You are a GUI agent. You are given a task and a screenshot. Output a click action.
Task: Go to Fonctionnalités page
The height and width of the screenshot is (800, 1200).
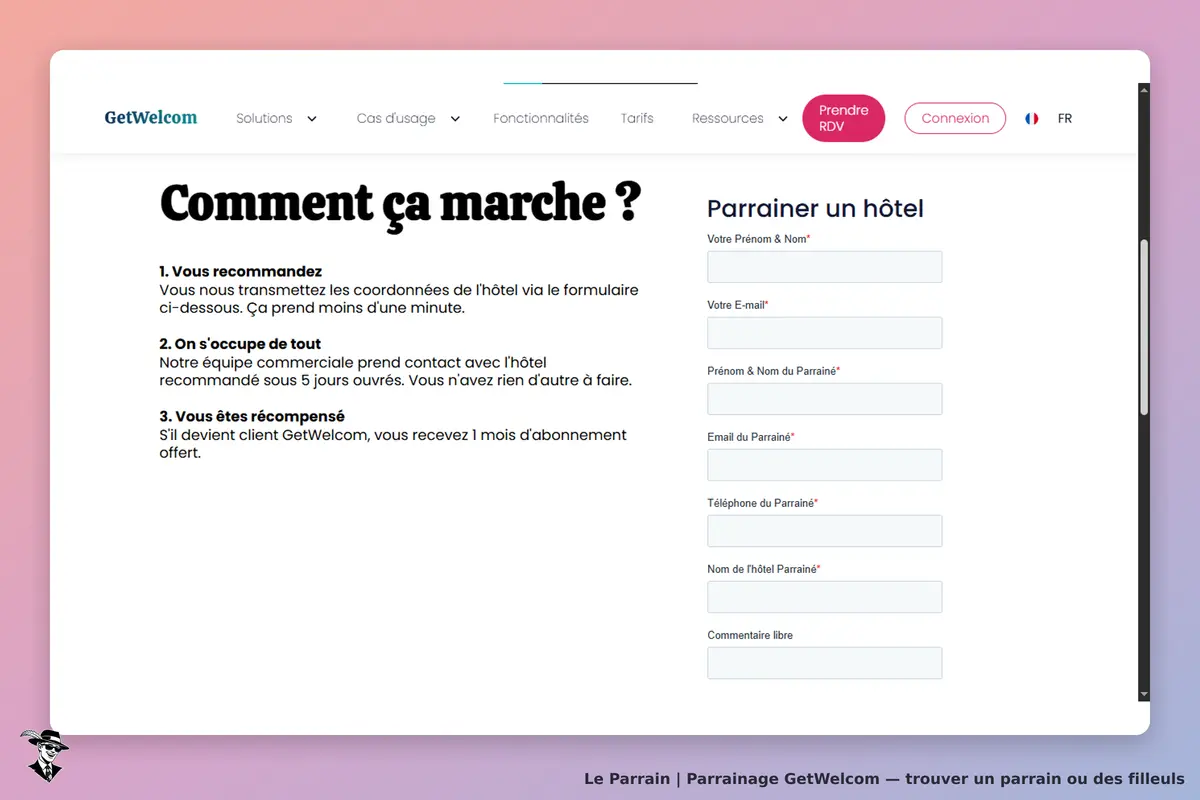coord(541,118)
